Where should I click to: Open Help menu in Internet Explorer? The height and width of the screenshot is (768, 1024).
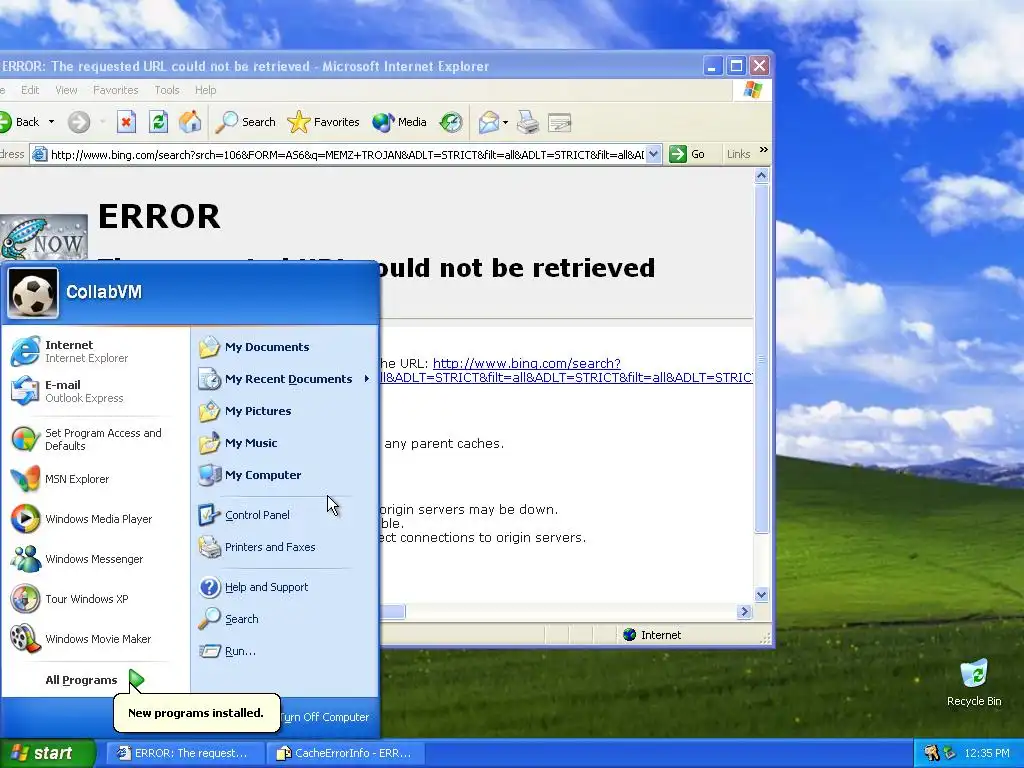coord(206,90)
